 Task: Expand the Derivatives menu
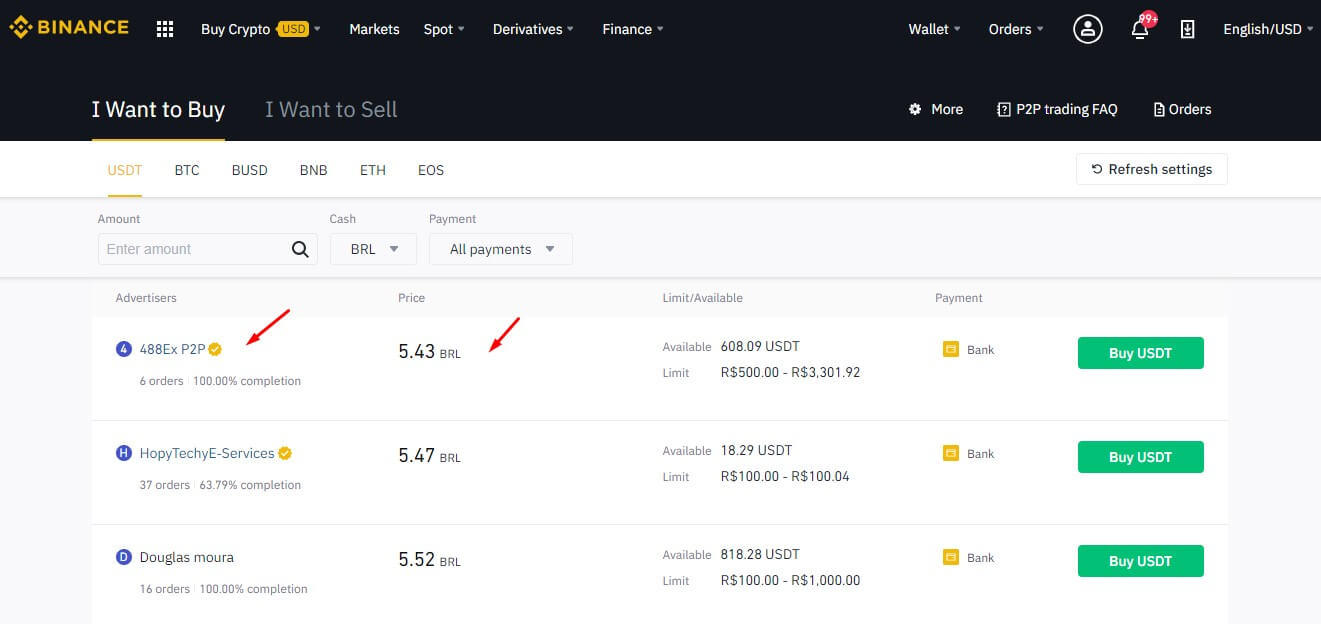point(533,29)
